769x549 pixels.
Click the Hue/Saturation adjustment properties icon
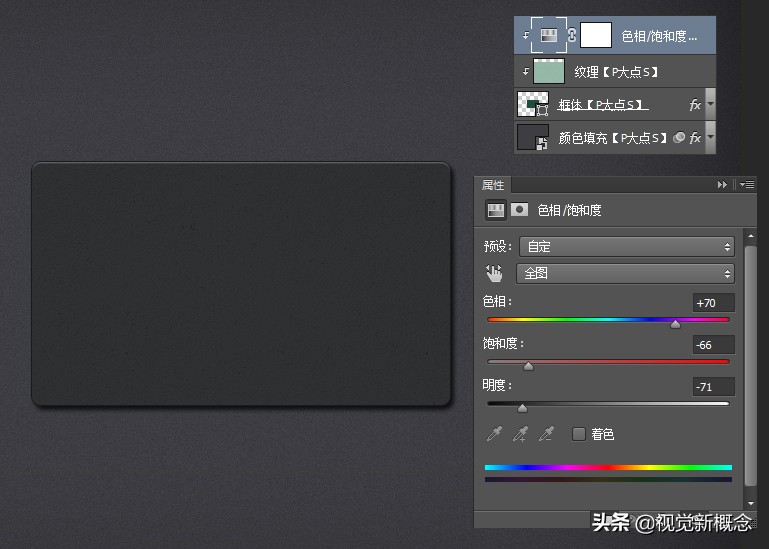495,210
